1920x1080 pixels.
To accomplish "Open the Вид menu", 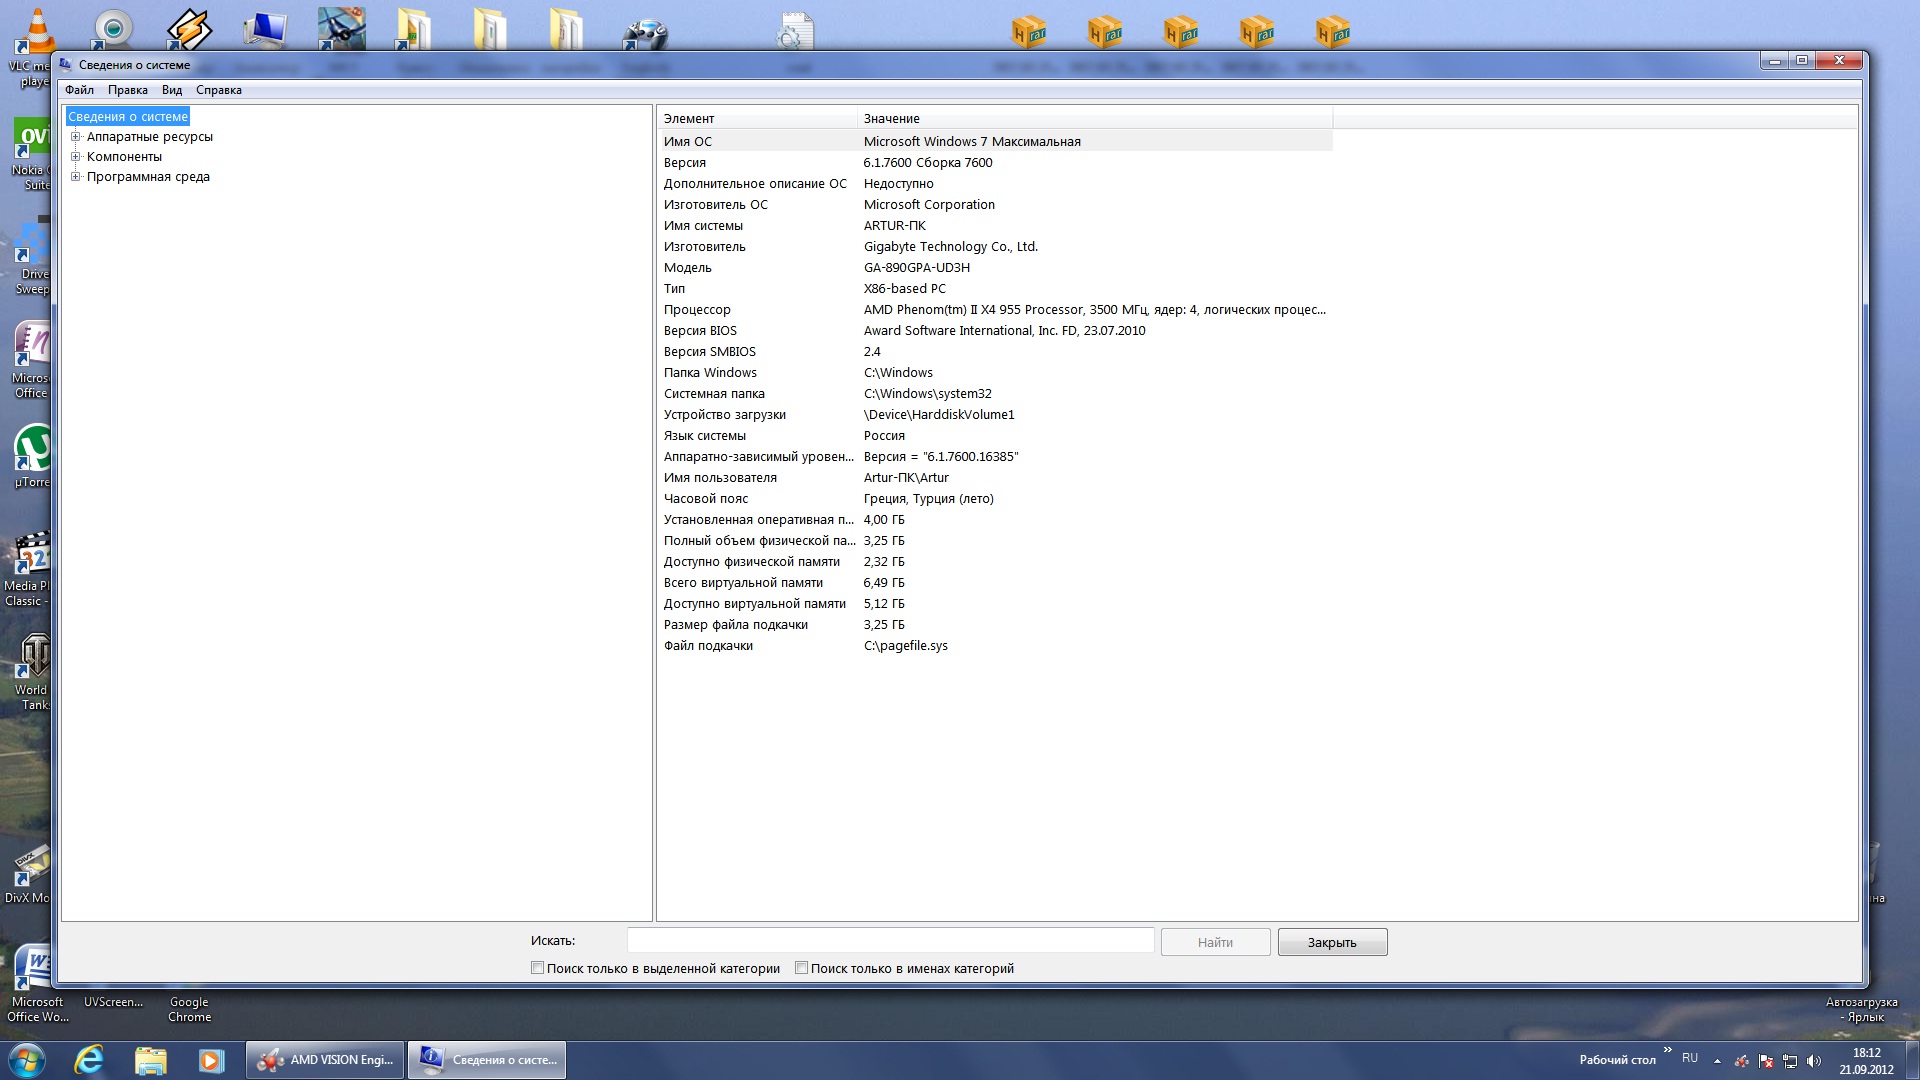I will tap(172, 90).
